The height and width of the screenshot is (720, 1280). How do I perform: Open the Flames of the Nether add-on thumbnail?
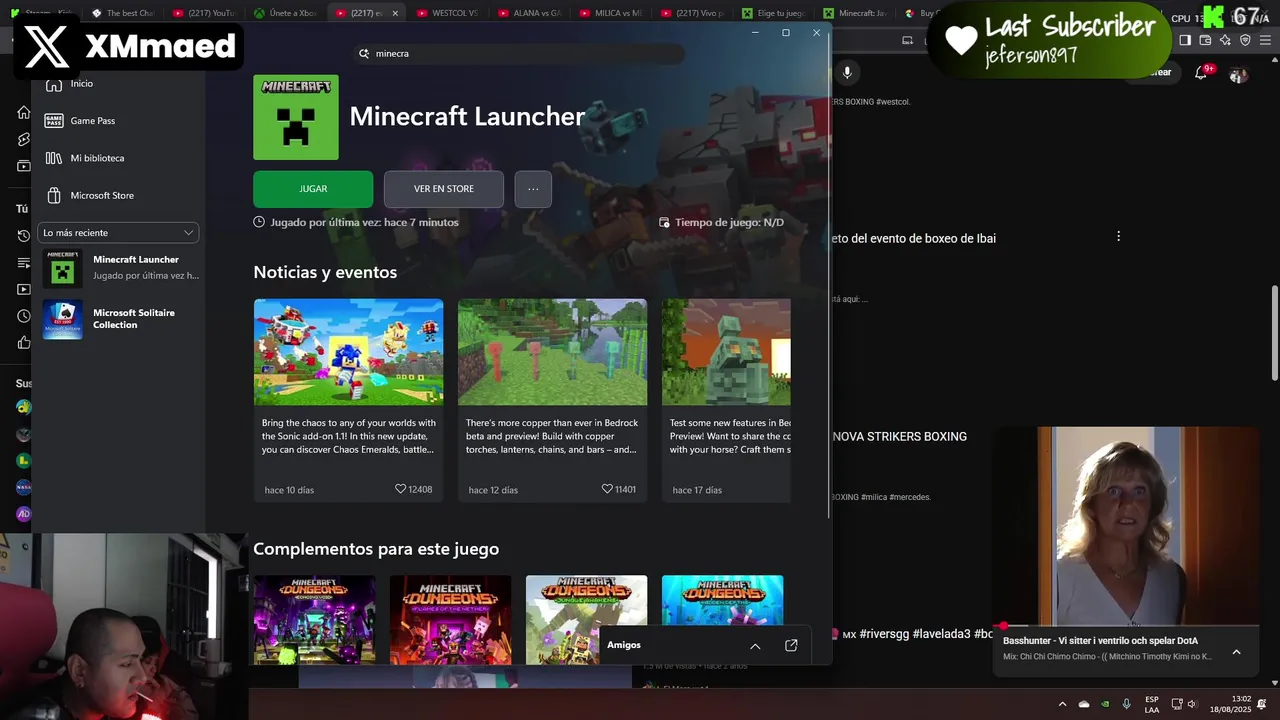(x=450, y=620)
